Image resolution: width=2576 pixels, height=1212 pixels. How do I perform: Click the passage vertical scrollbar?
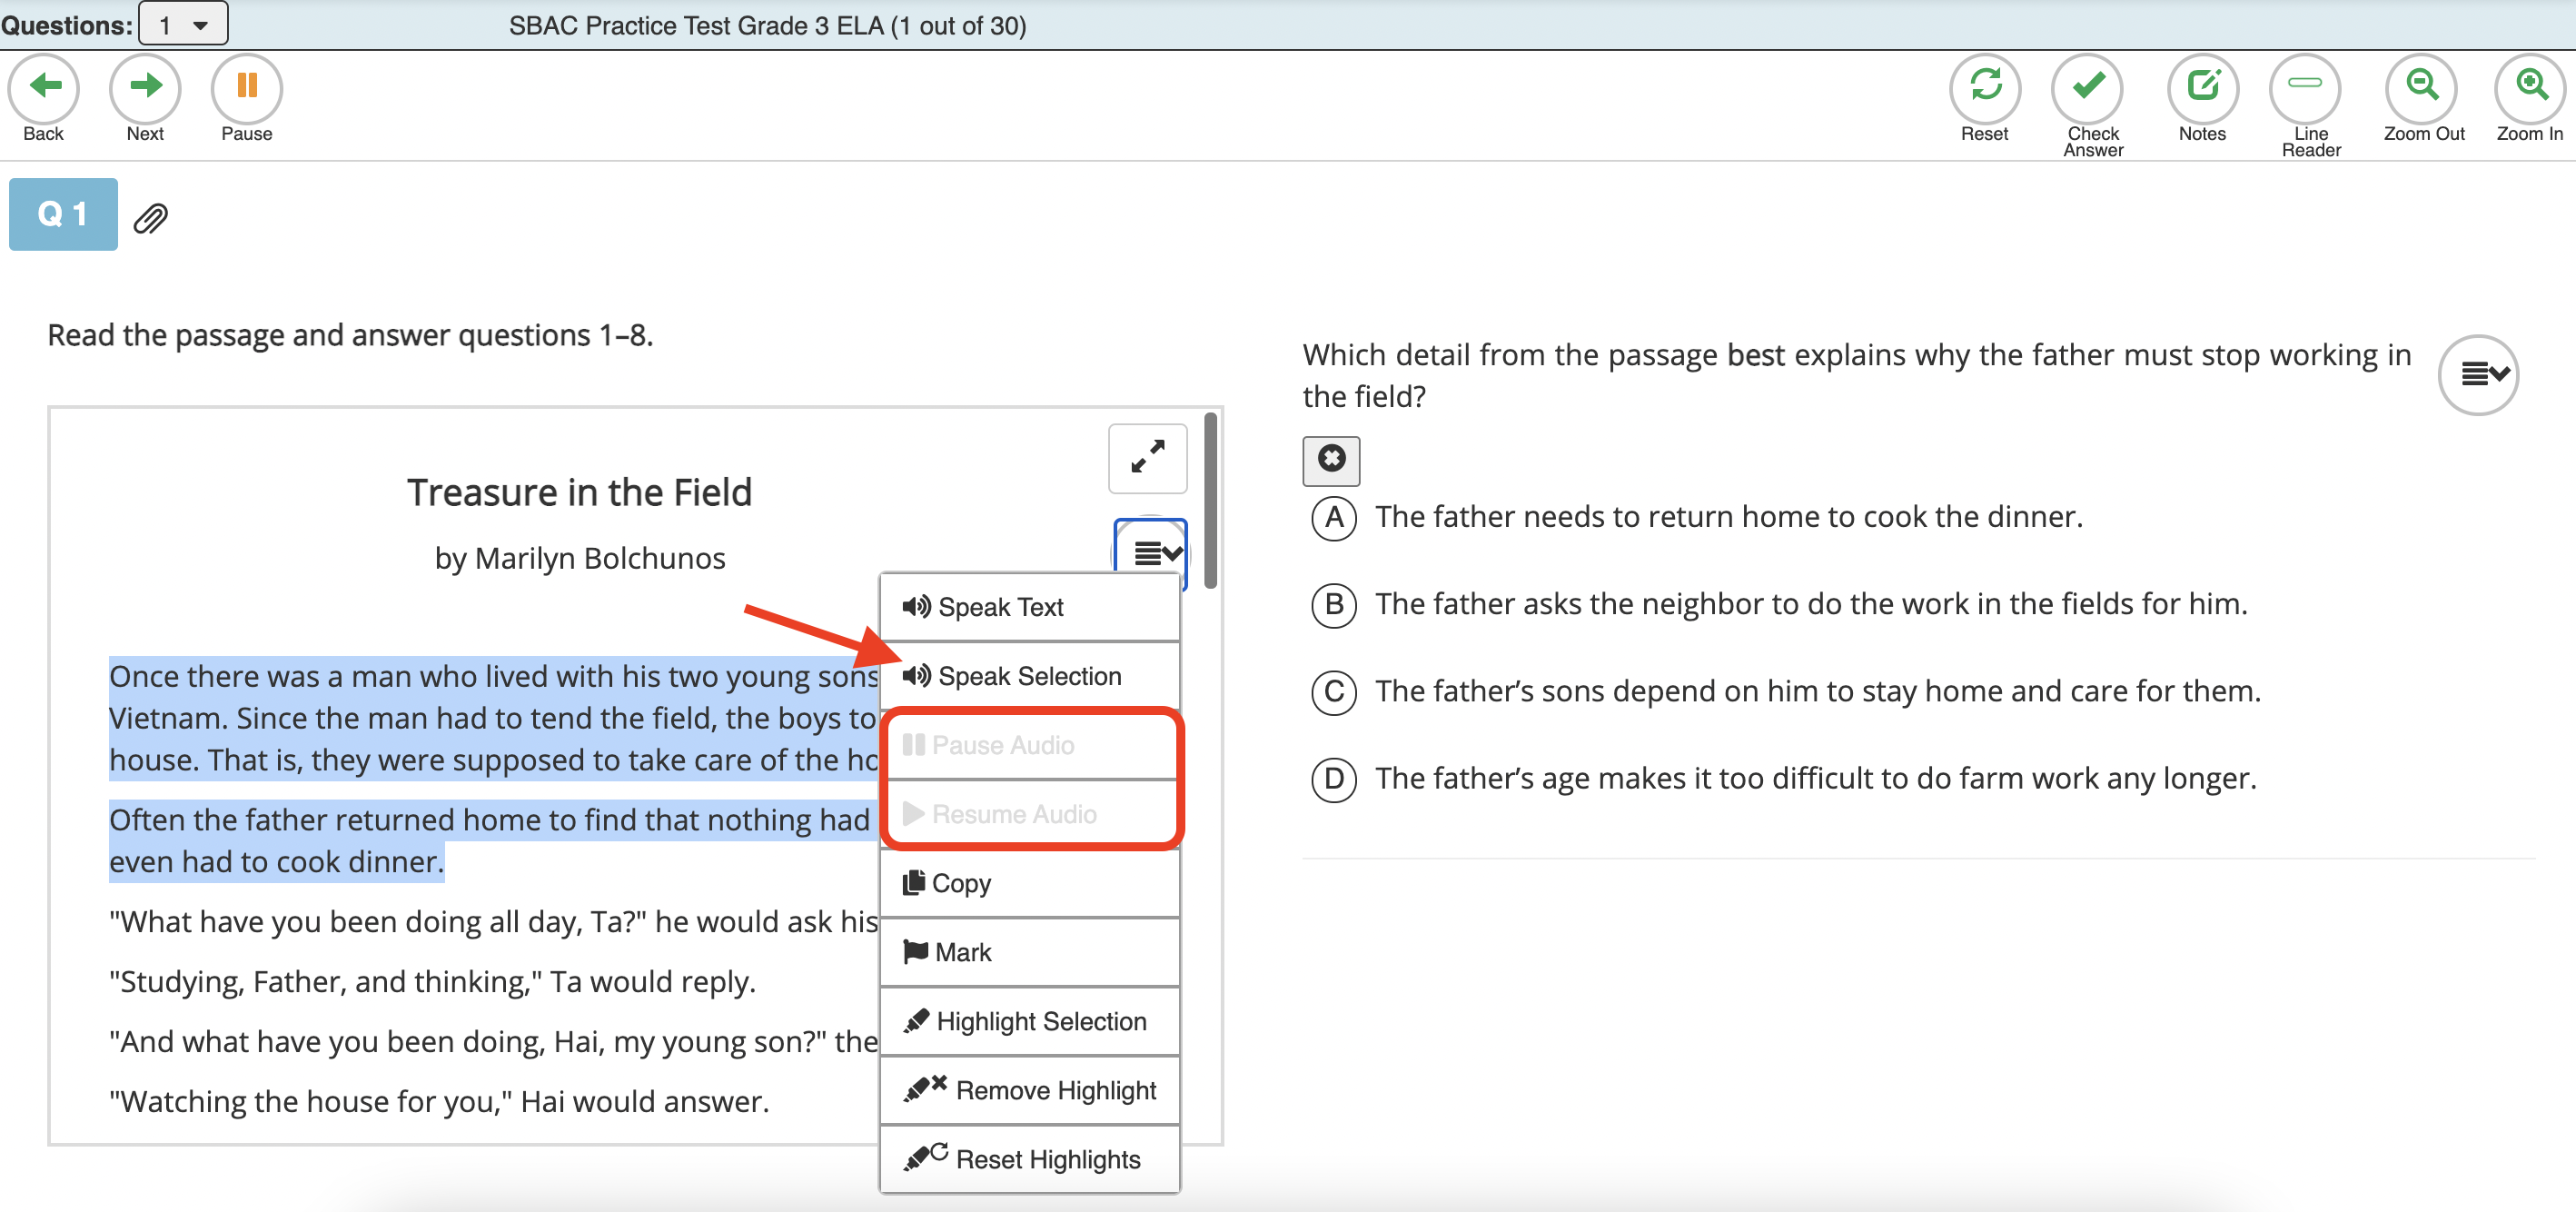click(x=1210, y=500)
